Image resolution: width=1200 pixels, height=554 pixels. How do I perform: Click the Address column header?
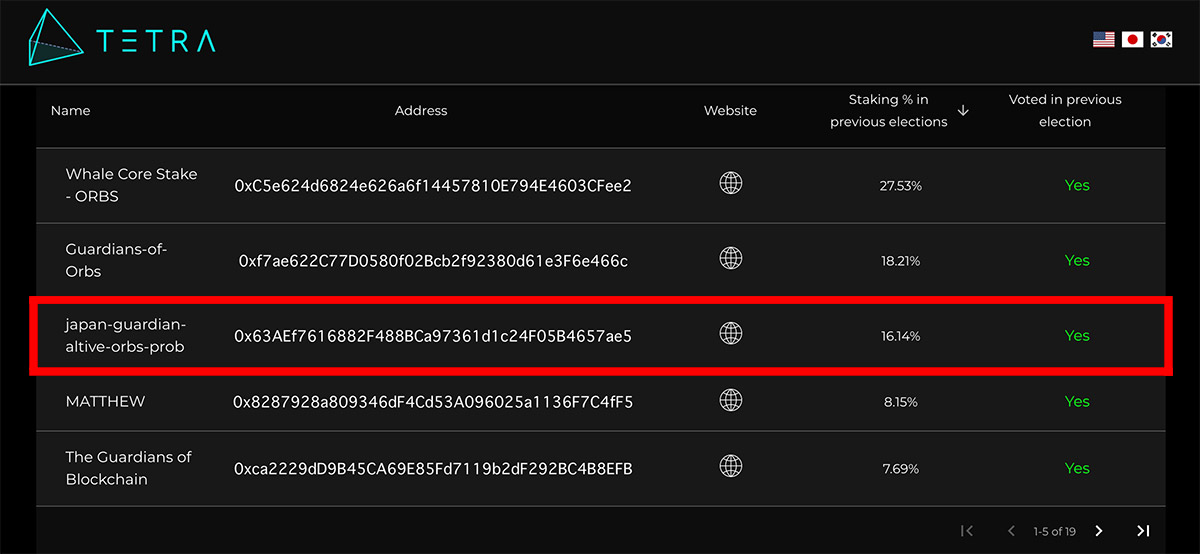click(421, 111)
